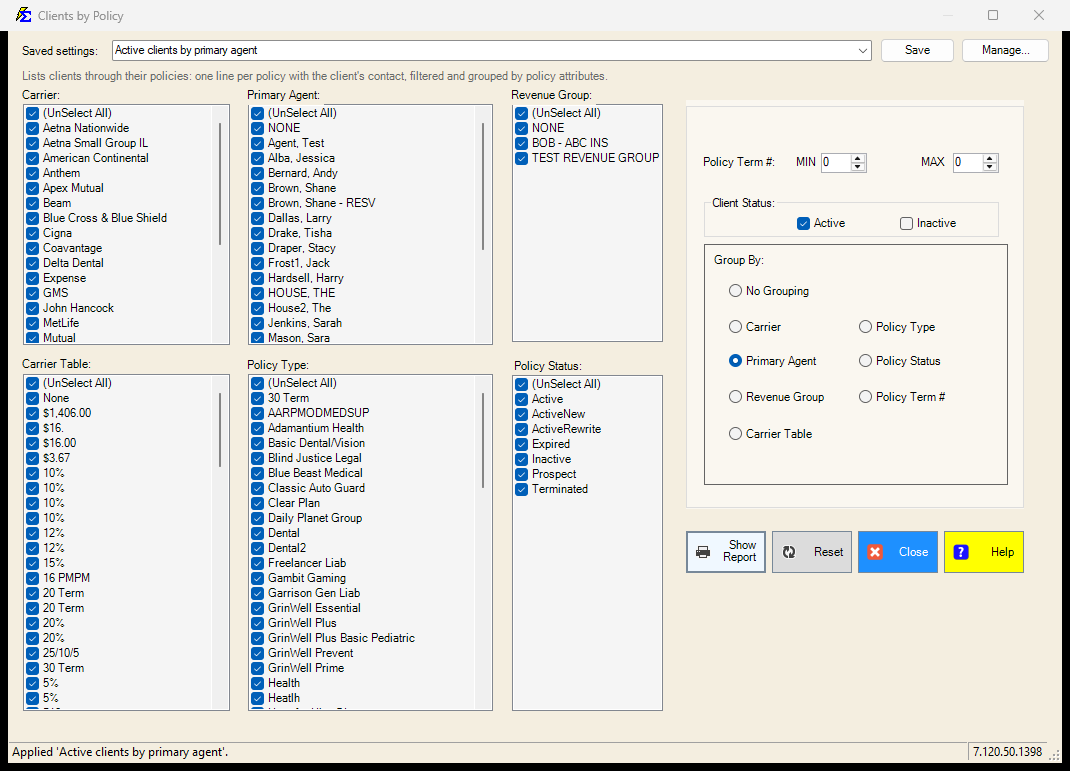This screenshot has height=771, width=1070.
Task: Uncheck Daily Planet Group policy type
Action: point(257,519)
